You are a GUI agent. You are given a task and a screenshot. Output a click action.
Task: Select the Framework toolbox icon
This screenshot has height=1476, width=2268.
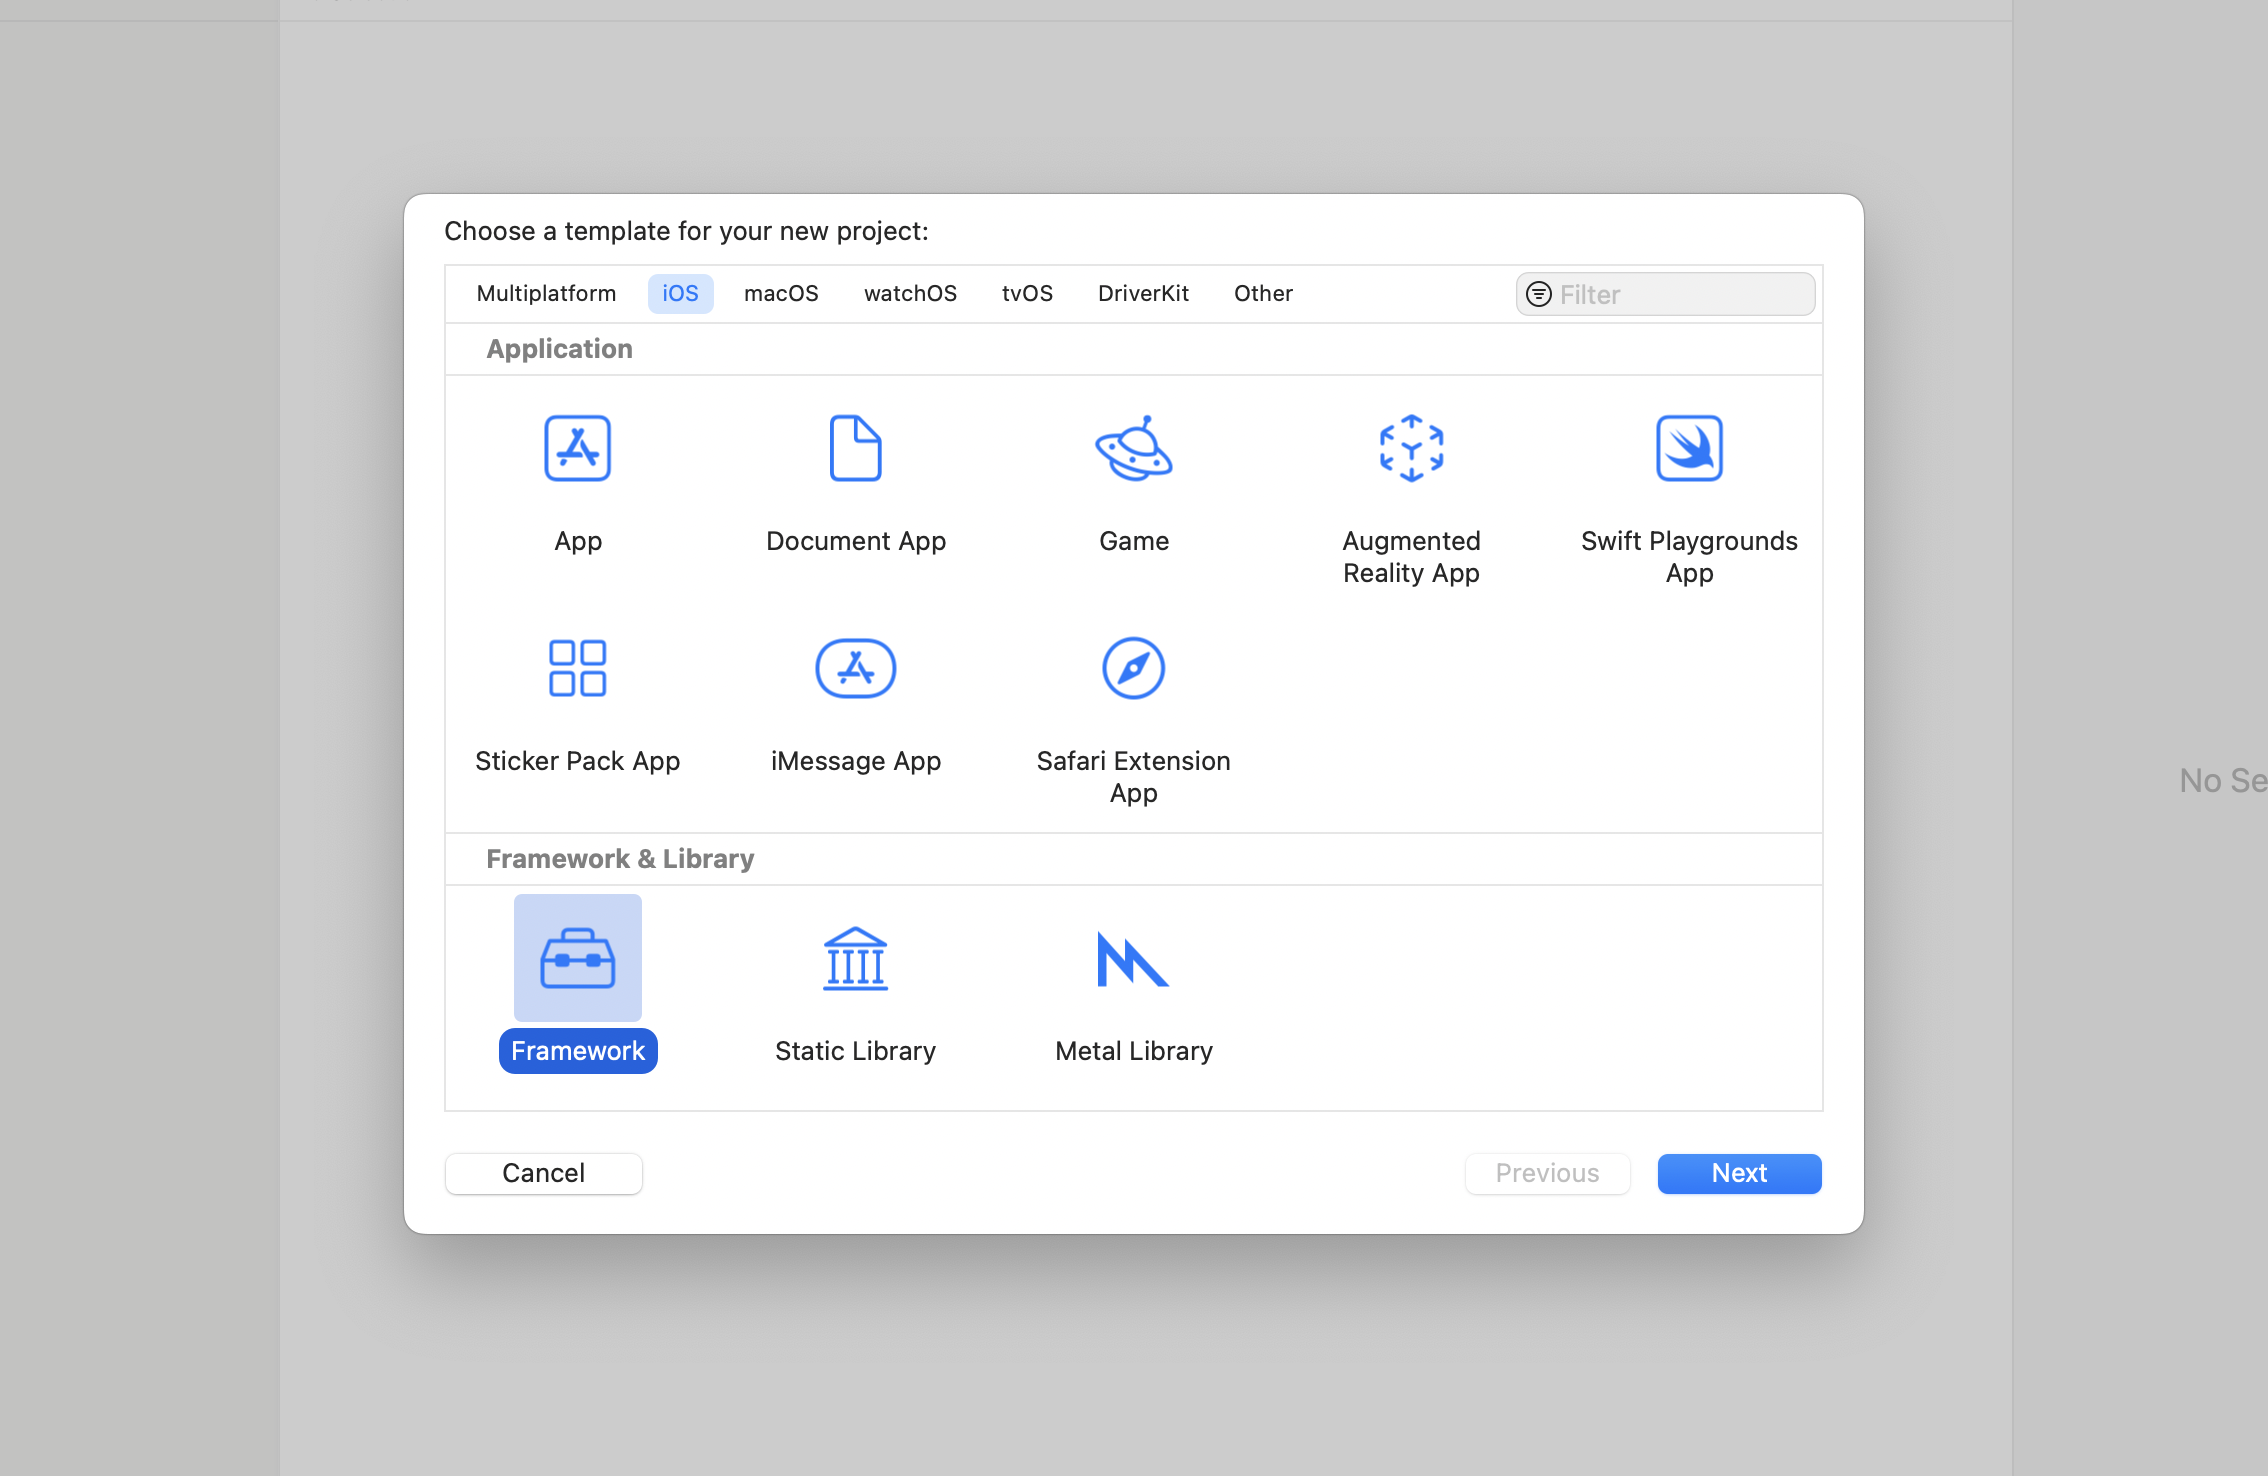point(577,958)
